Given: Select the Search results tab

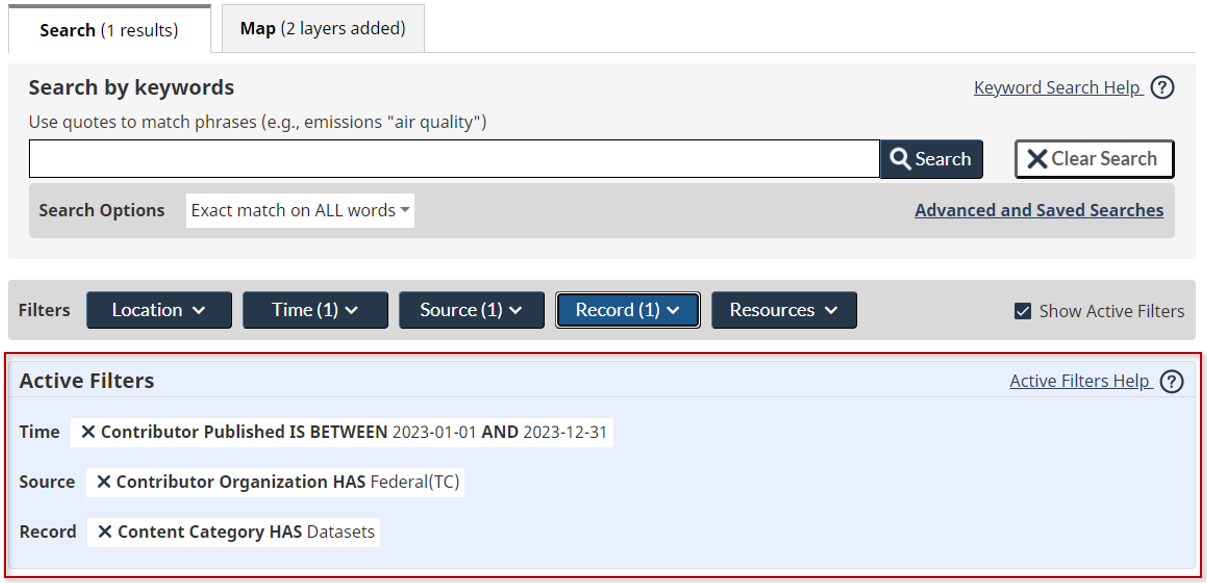Looking at the screenshot, I should (x=109, y=30).
